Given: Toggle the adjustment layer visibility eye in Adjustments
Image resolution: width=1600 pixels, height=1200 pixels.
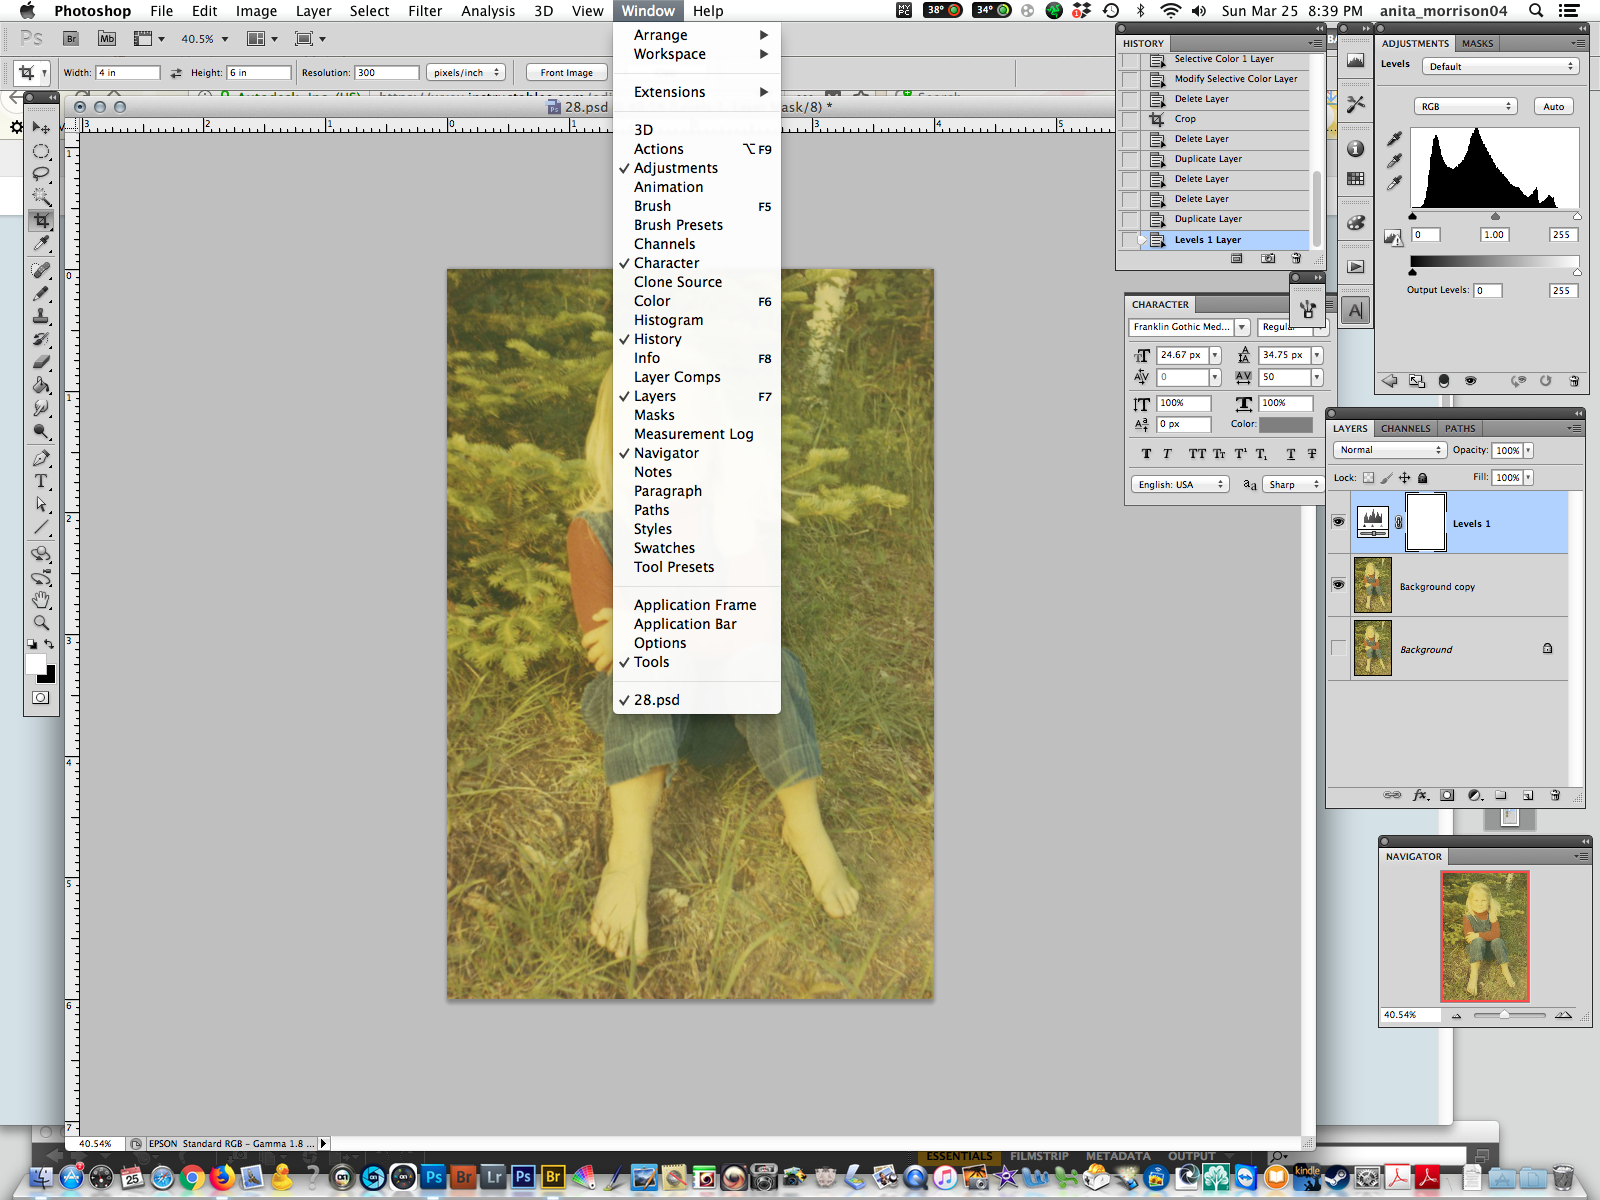Looking at the screenshot, I should [x=1470, y=381].
